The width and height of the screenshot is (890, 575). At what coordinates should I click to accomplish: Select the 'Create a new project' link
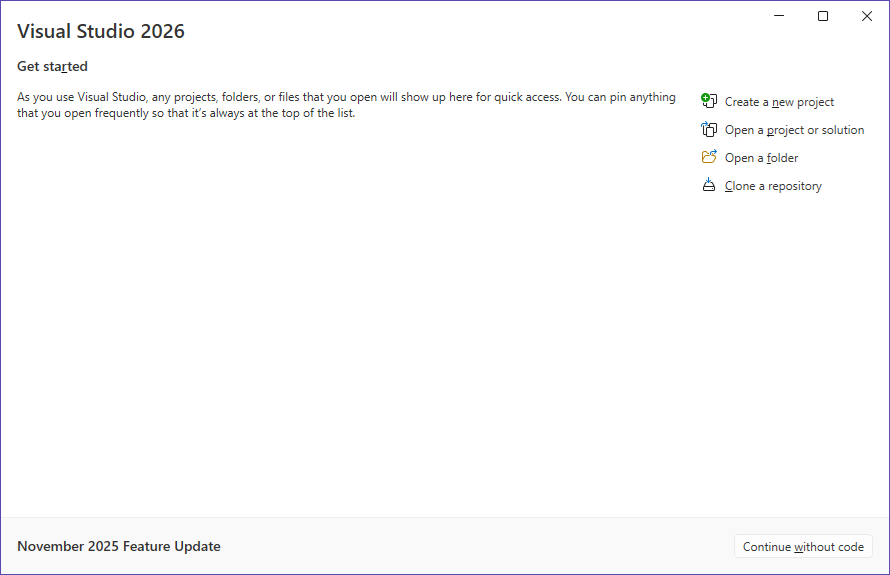click(x=779, y=102)
